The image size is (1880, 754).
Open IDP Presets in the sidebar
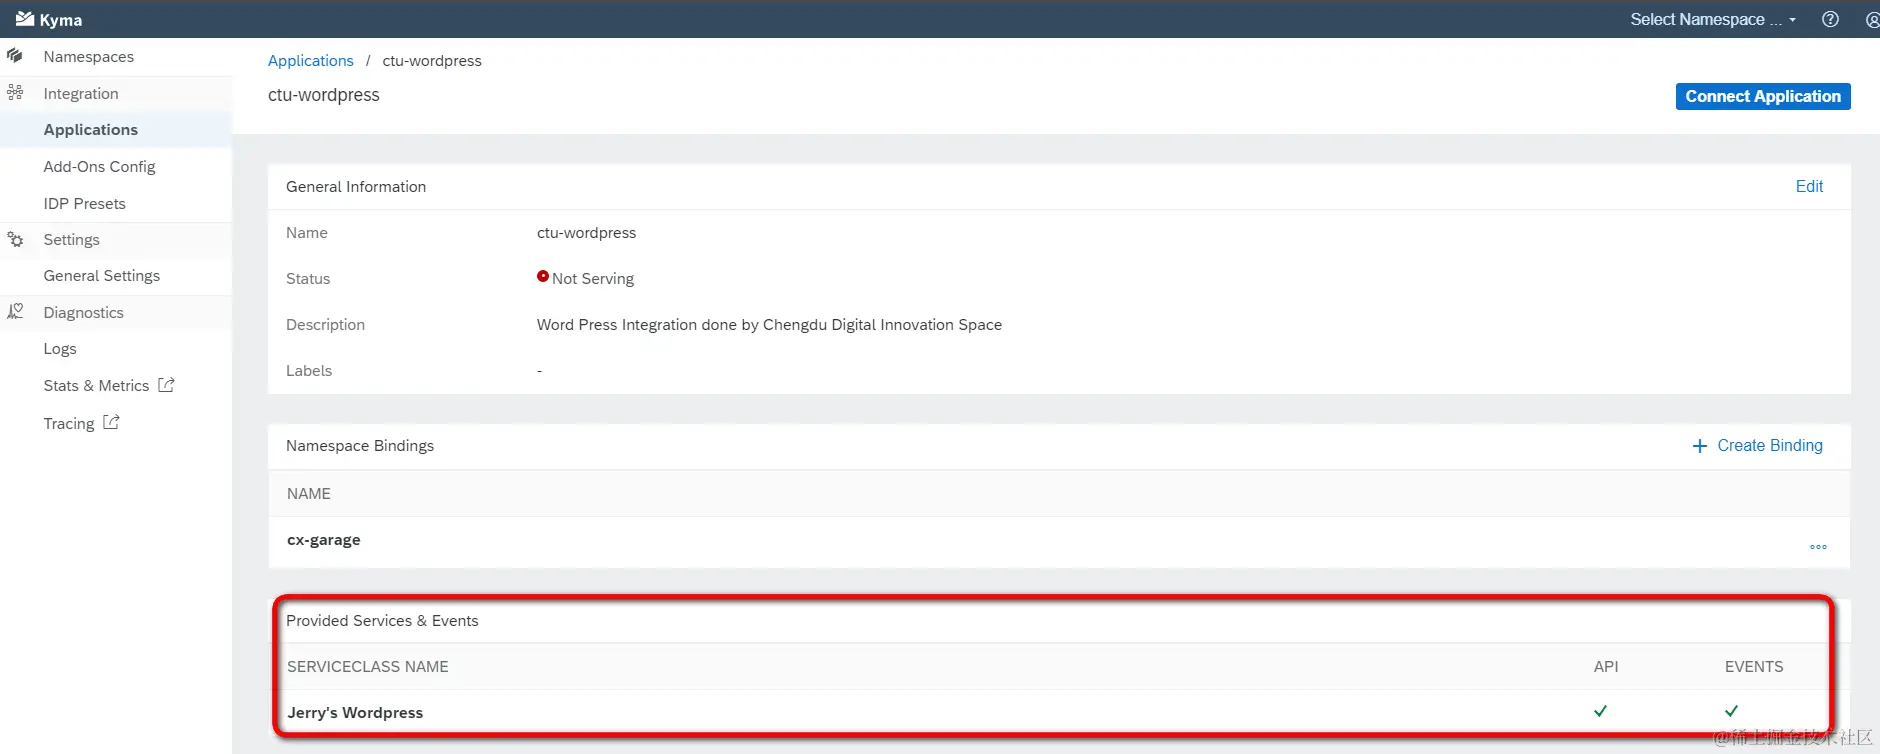[x=85, y=203]
